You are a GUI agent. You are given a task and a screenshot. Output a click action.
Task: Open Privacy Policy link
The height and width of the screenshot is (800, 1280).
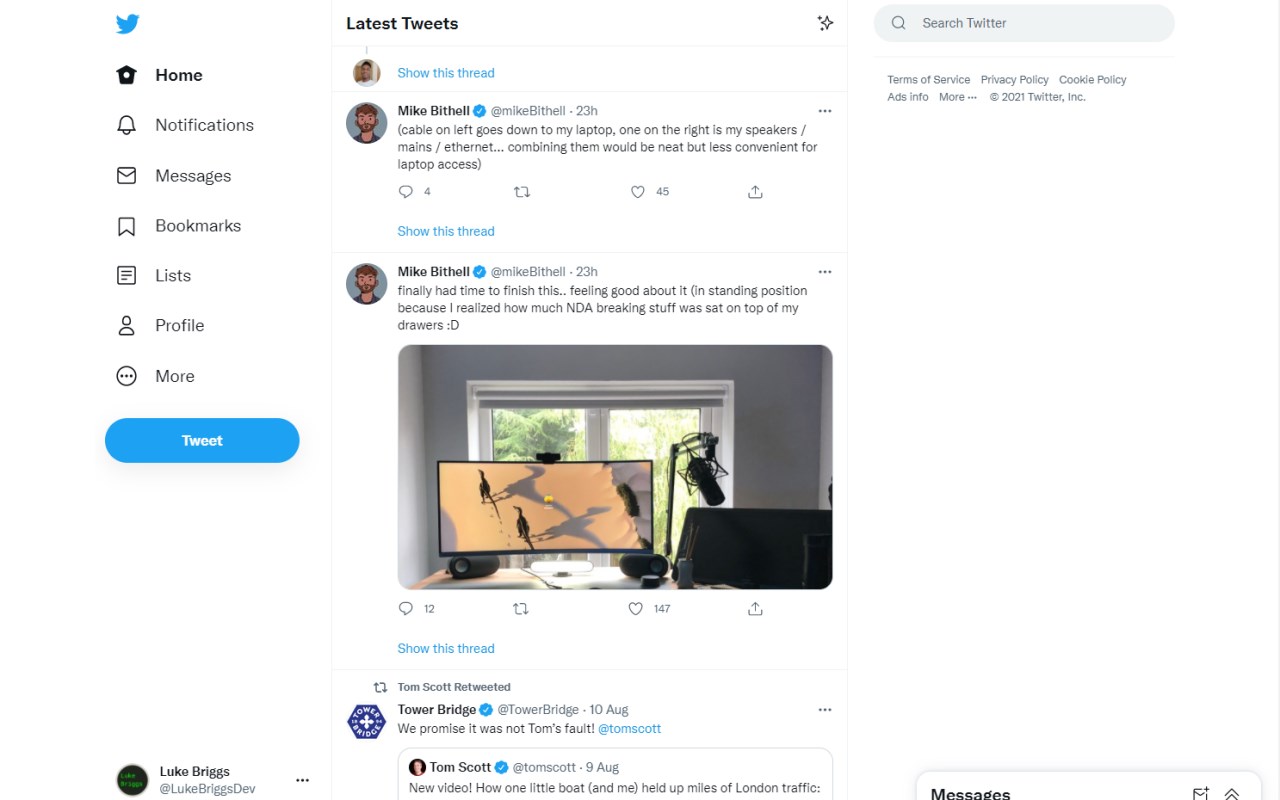point(1014,80)
